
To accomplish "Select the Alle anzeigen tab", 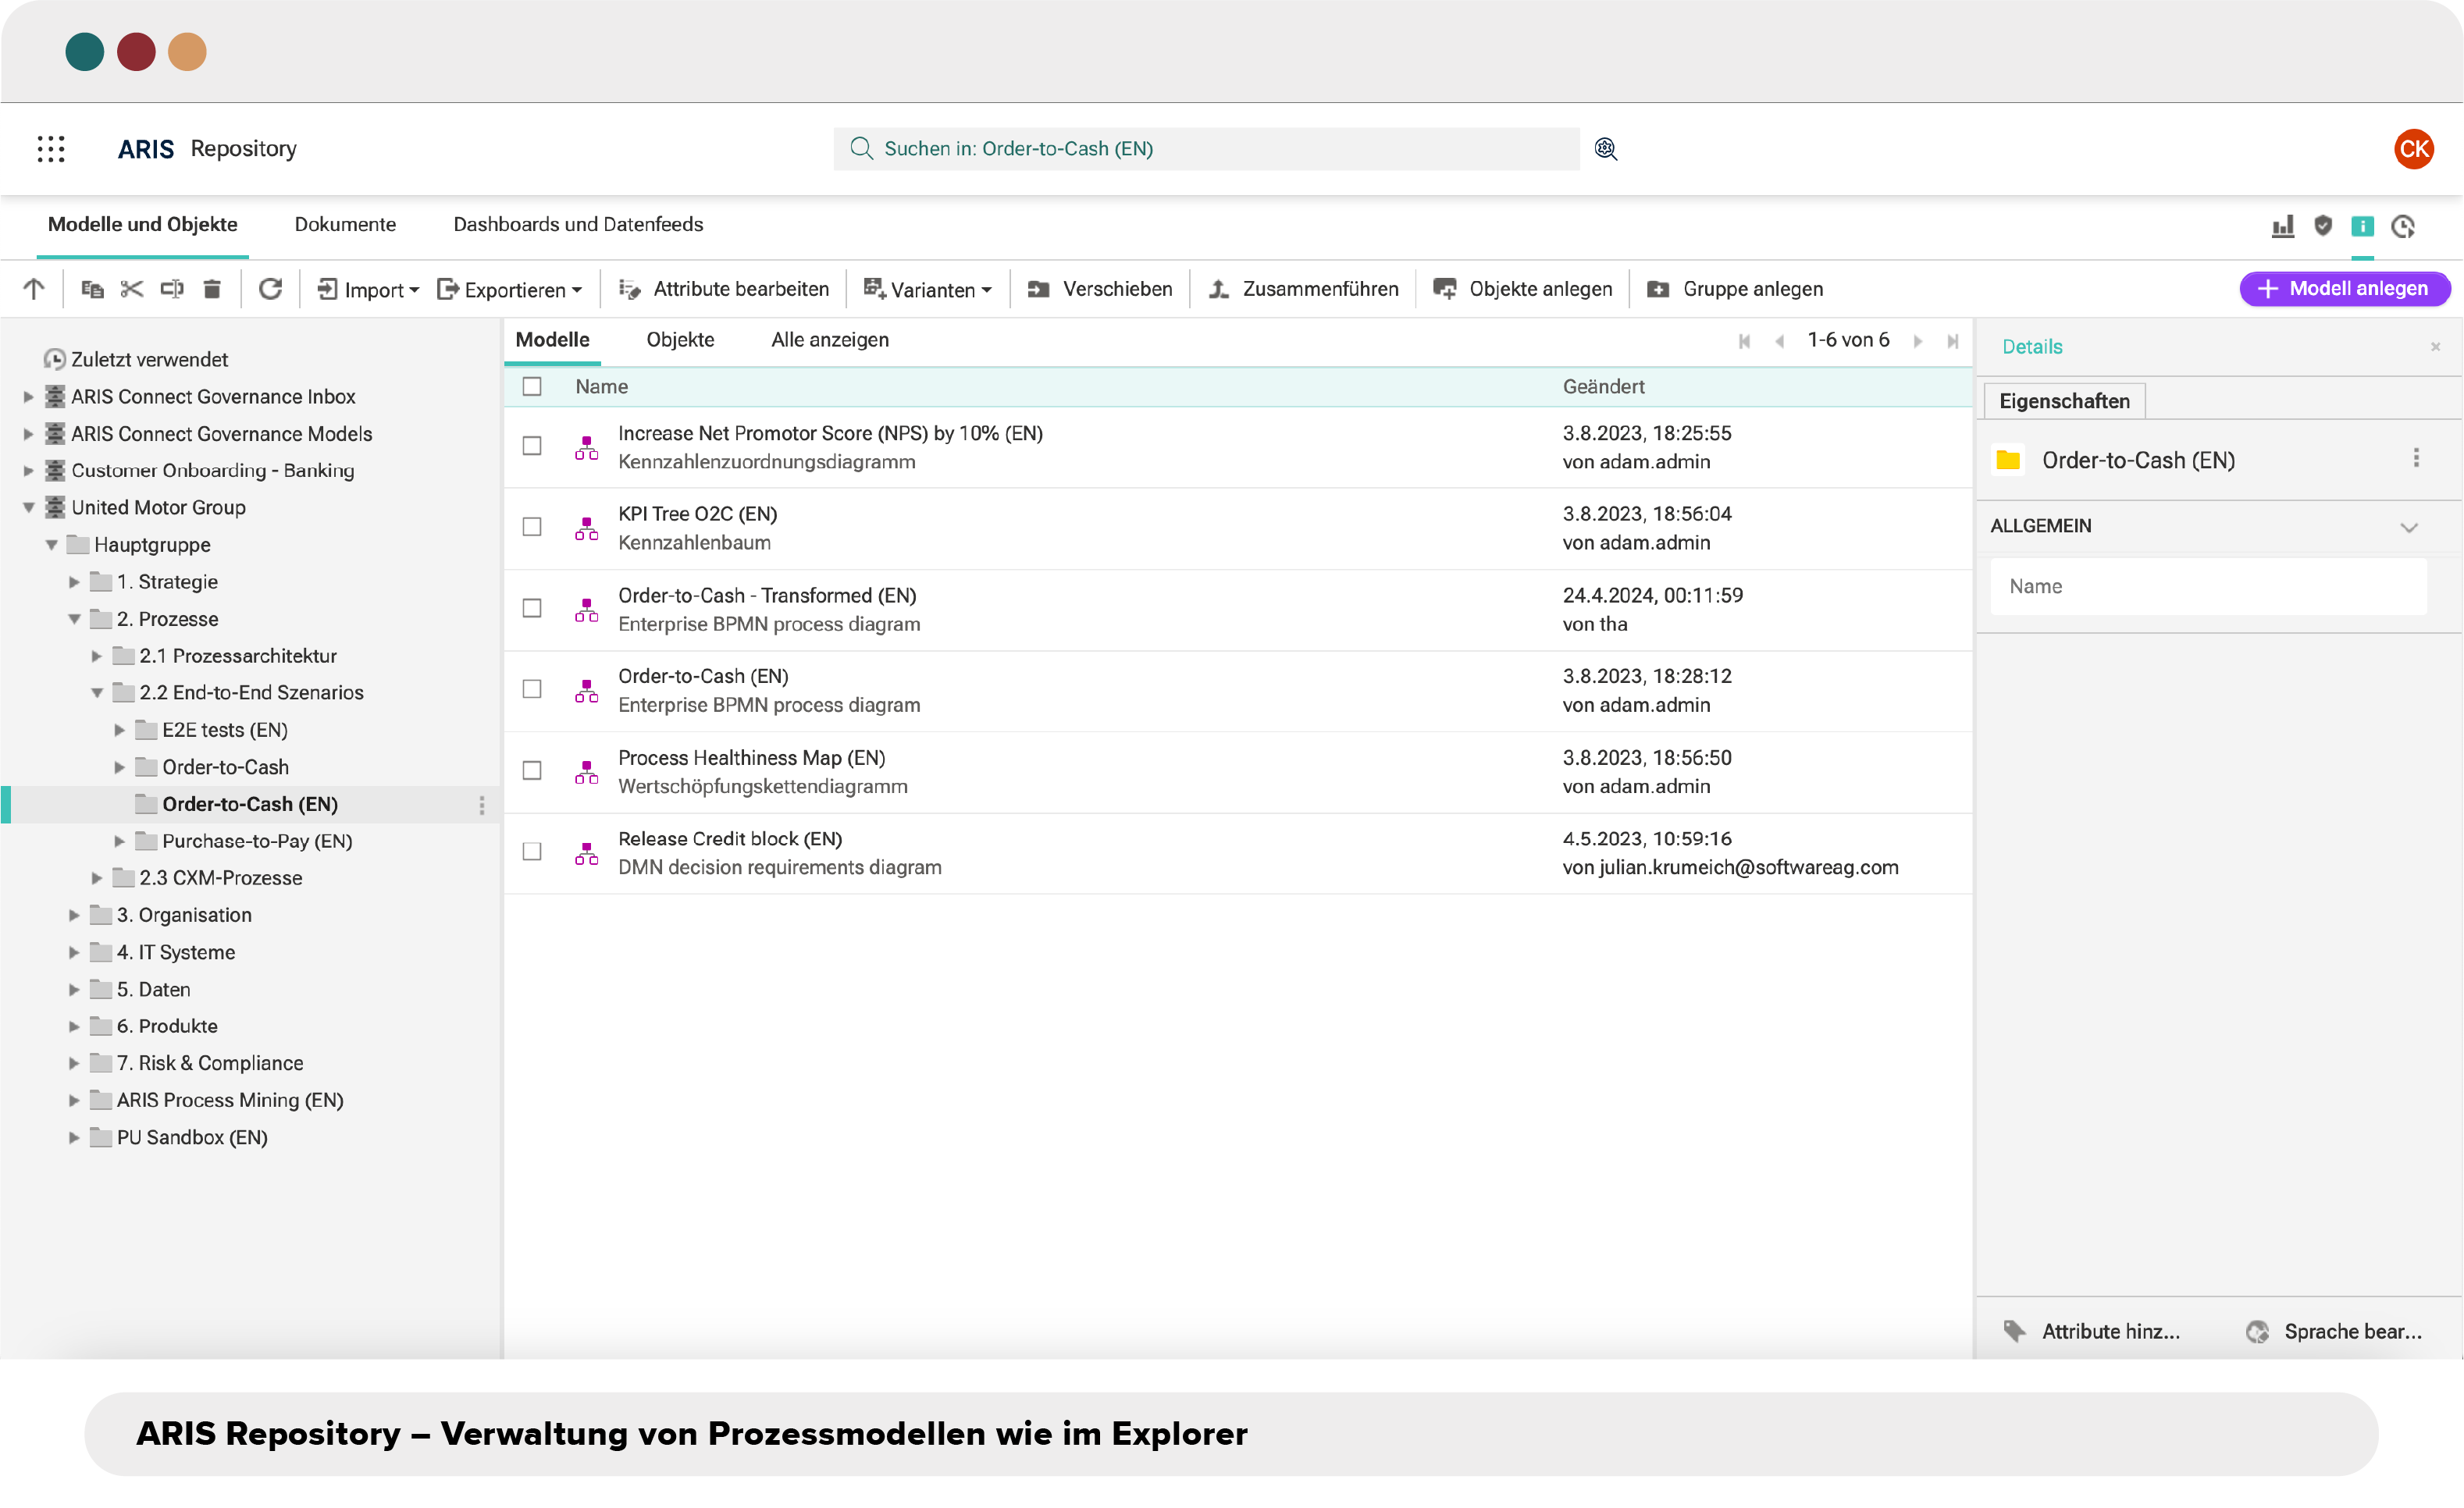I will coord(829,340).
